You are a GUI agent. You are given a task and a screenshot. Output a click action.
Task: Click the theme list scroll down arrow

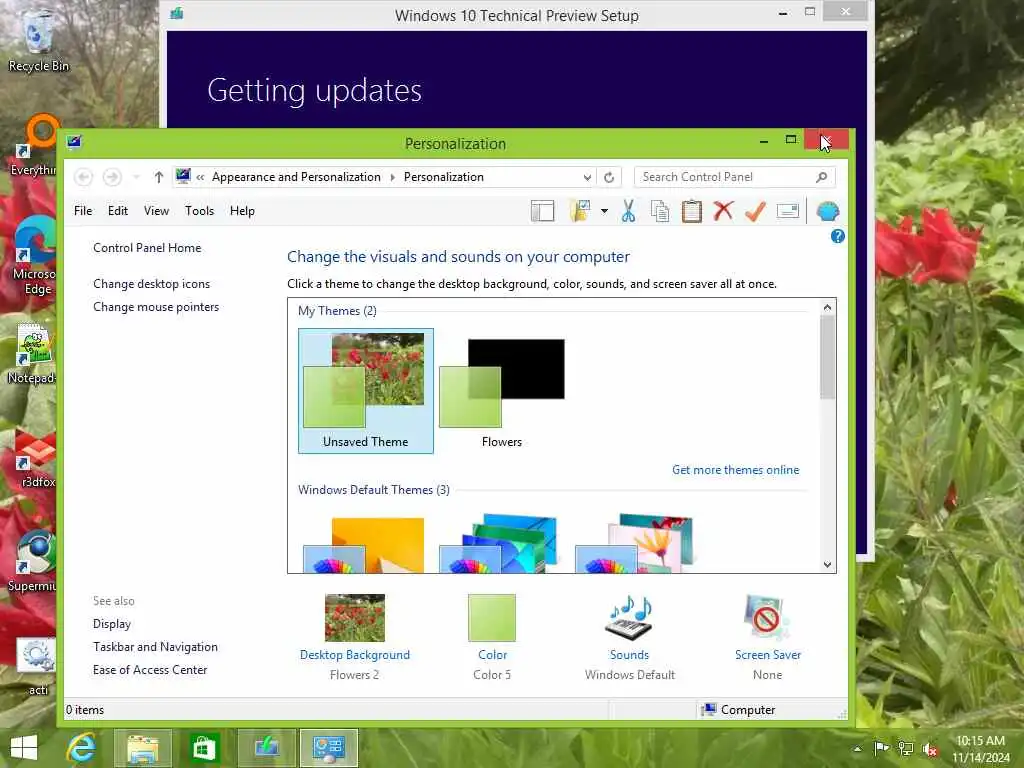click(827, 565)
